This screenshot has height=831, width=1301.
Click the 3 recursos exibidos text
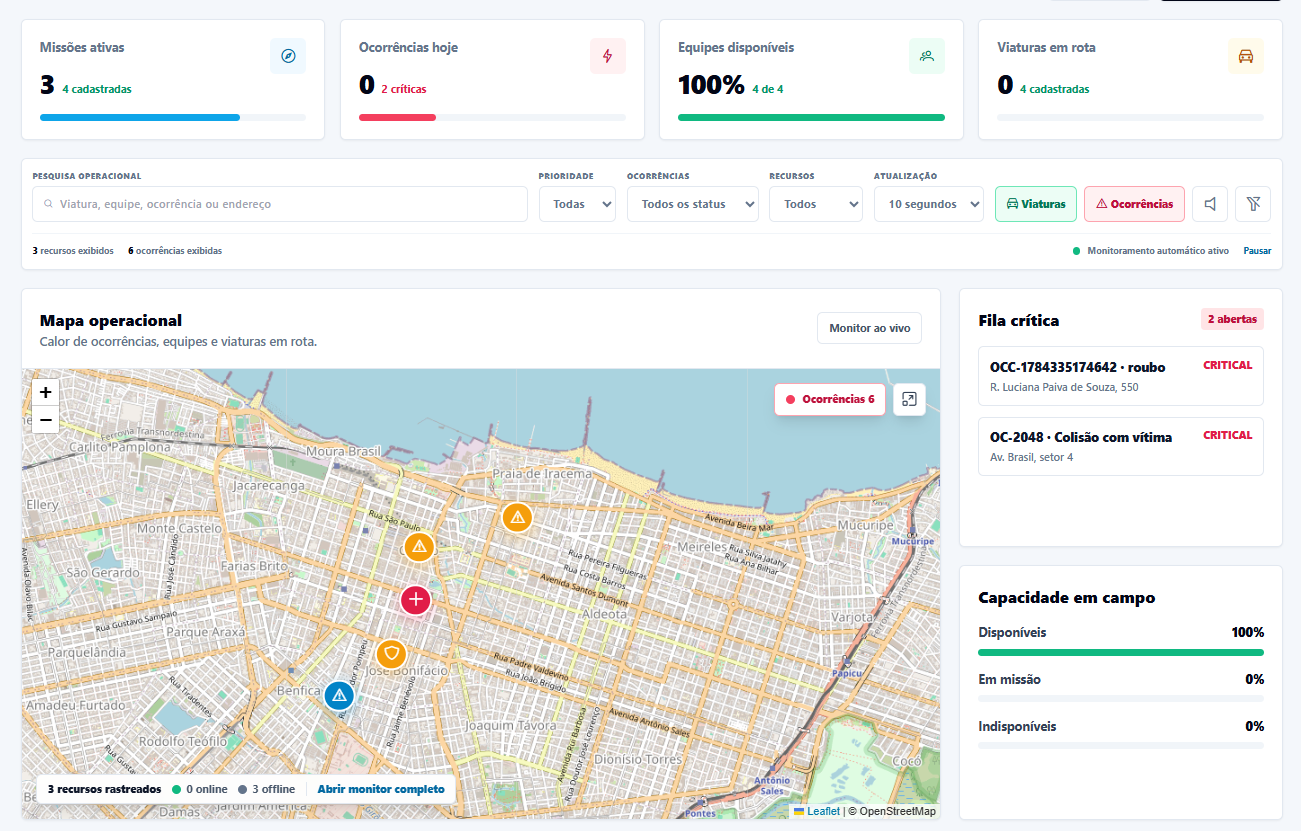(73, 251)
